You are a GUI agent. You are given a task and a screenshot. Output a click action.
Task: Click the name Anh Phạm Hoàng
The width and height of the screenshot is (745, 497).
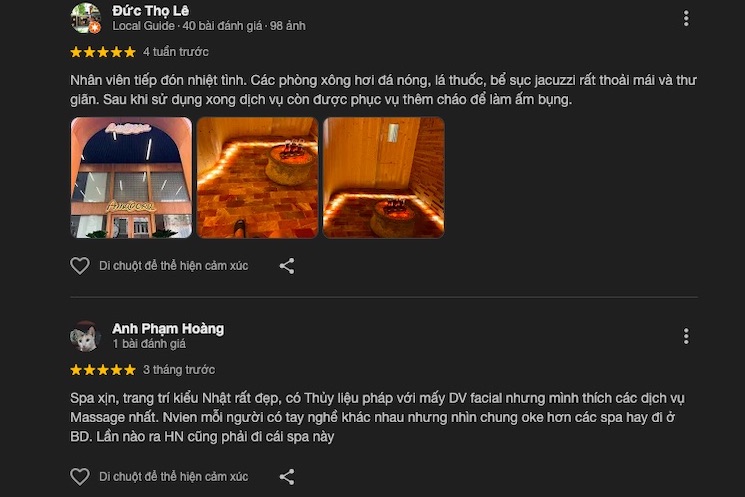click(x=168, y=328)
